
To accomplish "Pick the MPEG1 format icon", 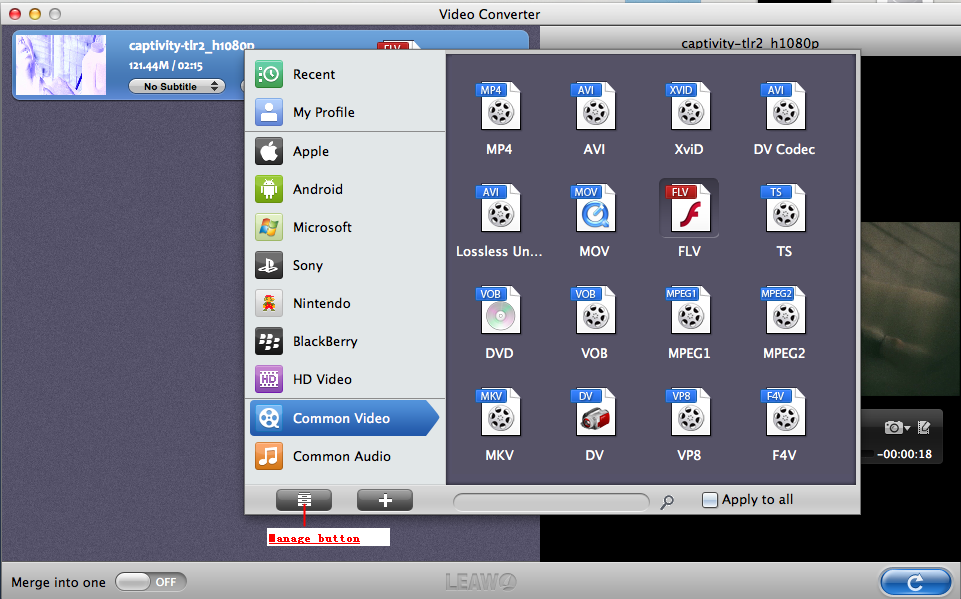I will 689,311.
